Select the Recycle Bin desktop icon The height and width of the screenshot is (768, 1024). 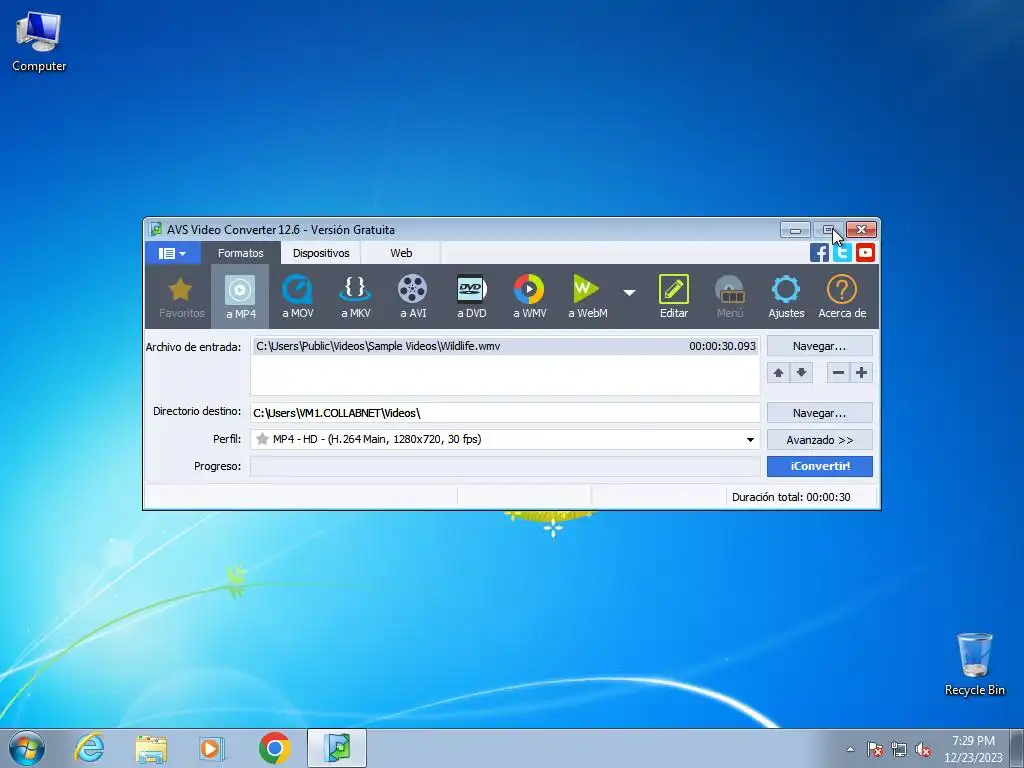pos(974,664)
